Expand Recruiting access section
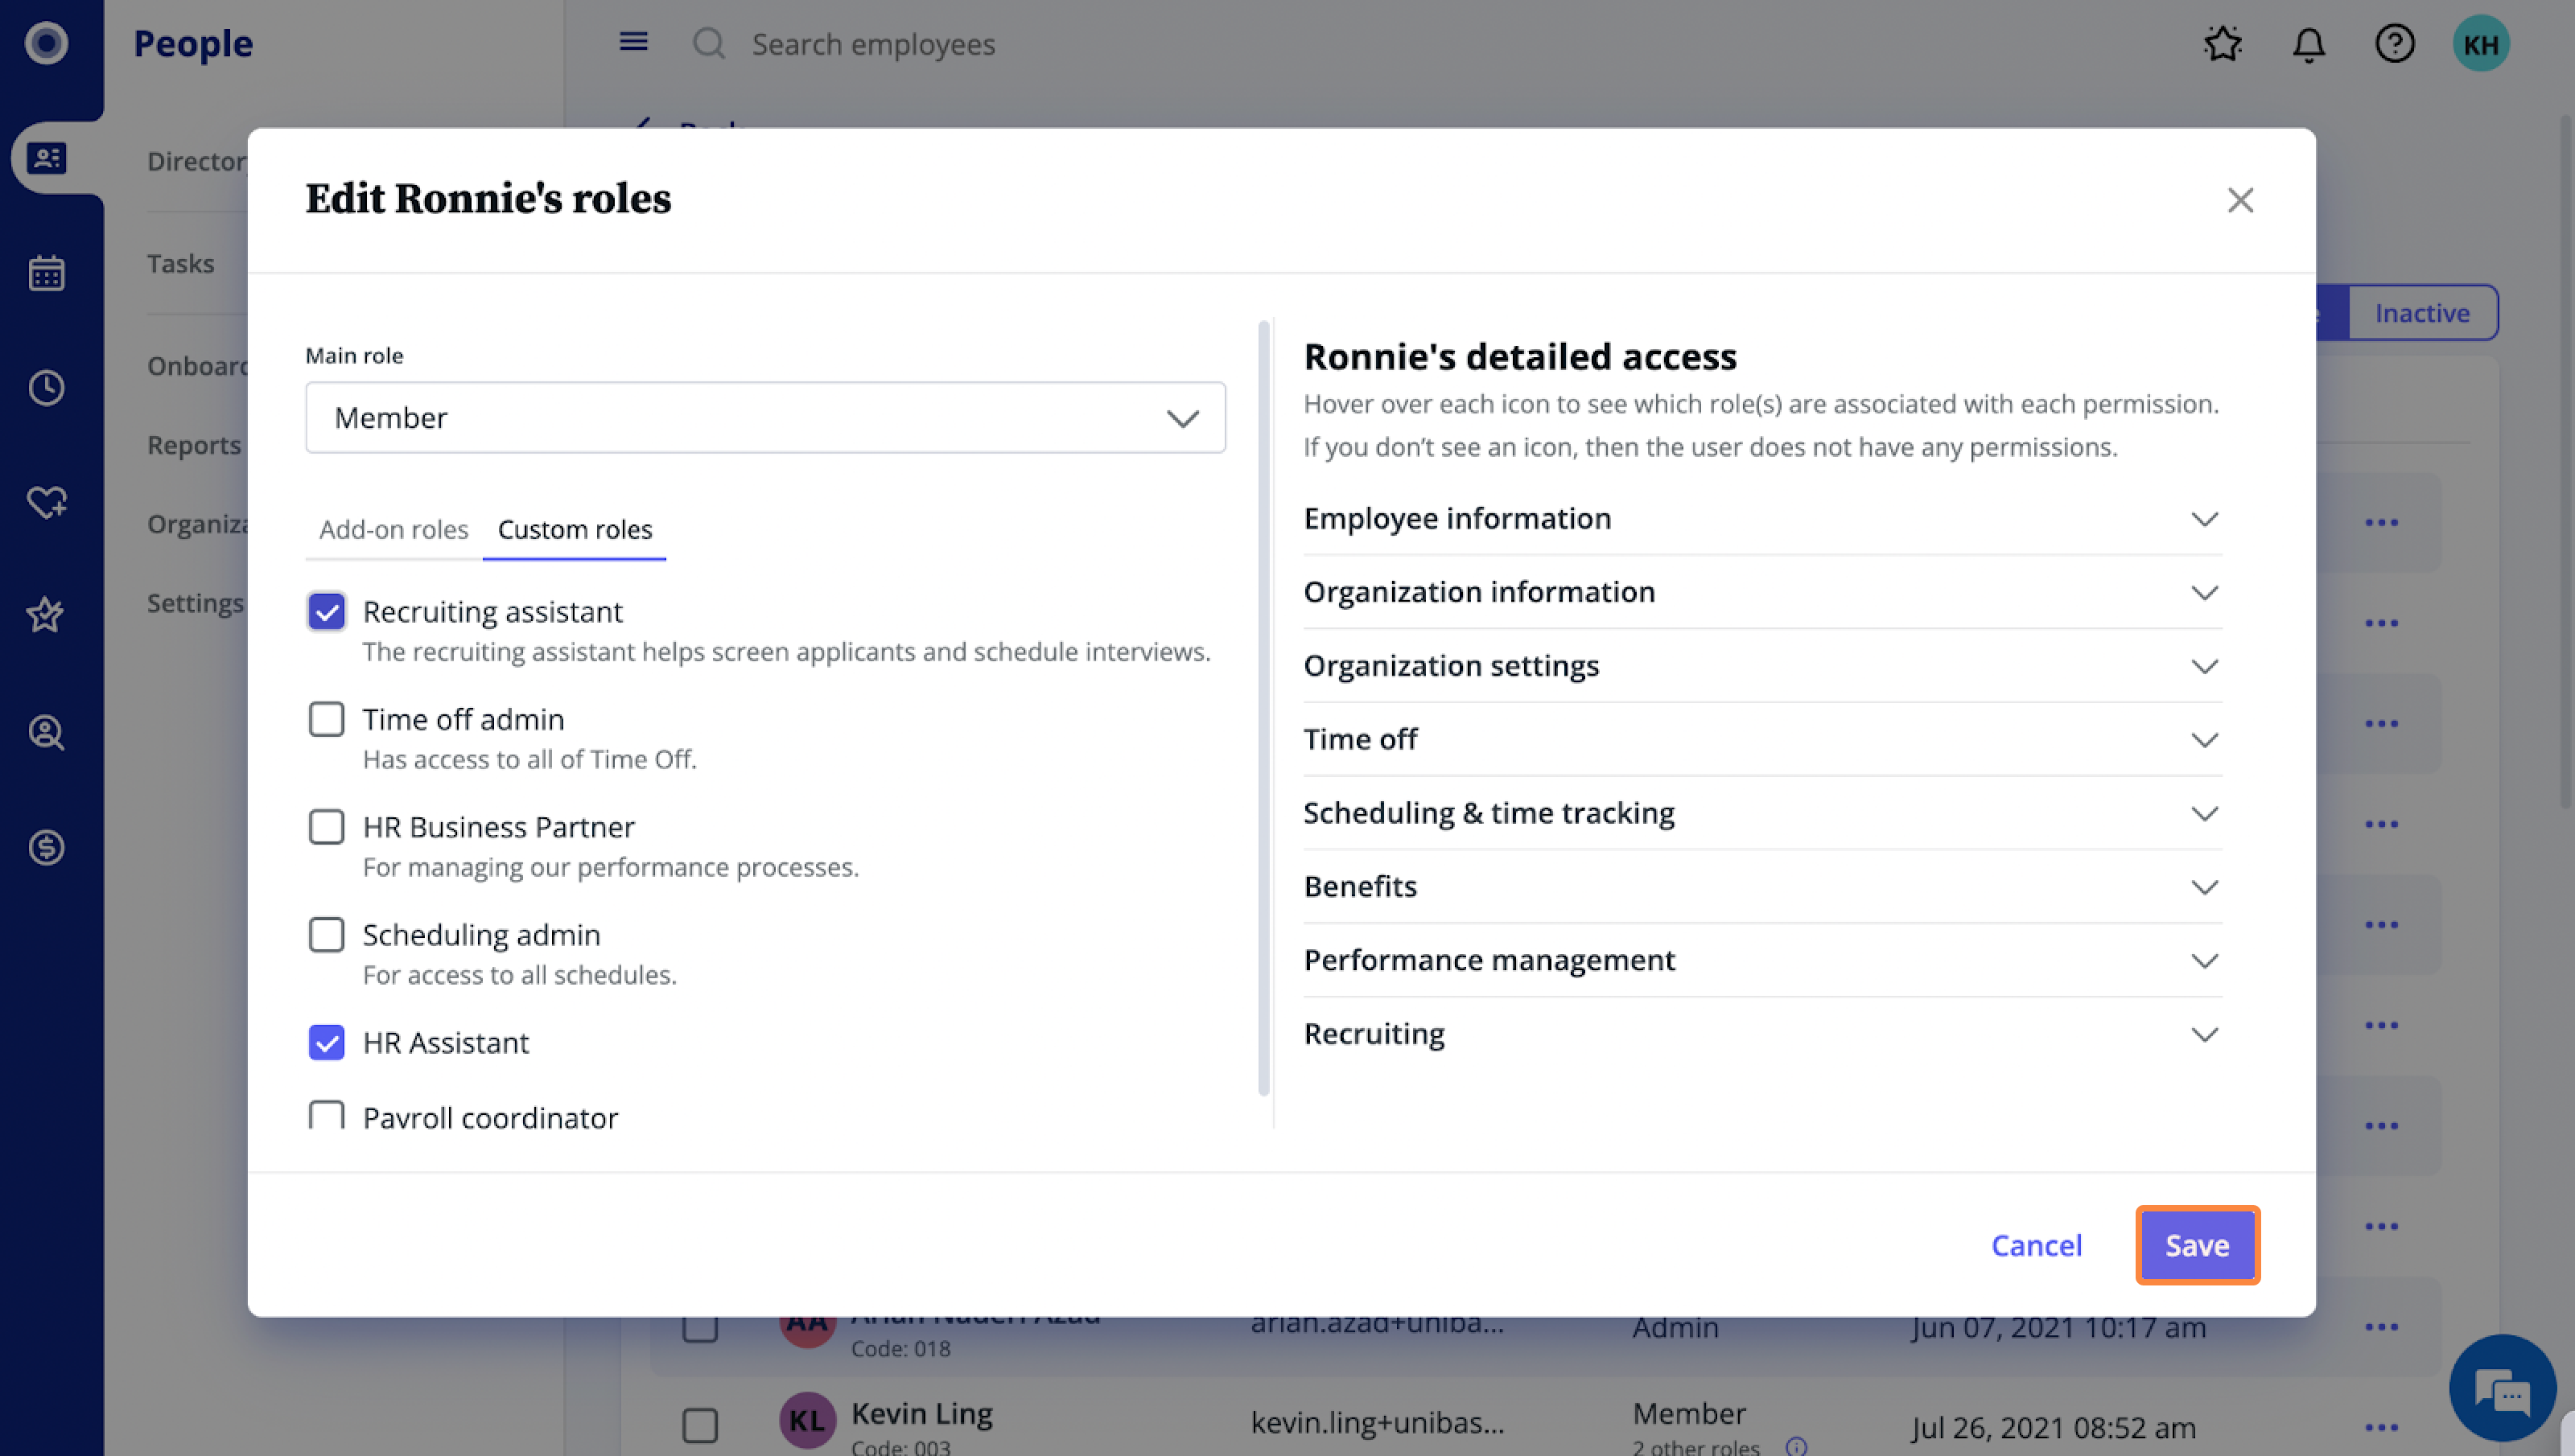This screenshot has height=1456, width=2575. [x=1762, y=1034]
